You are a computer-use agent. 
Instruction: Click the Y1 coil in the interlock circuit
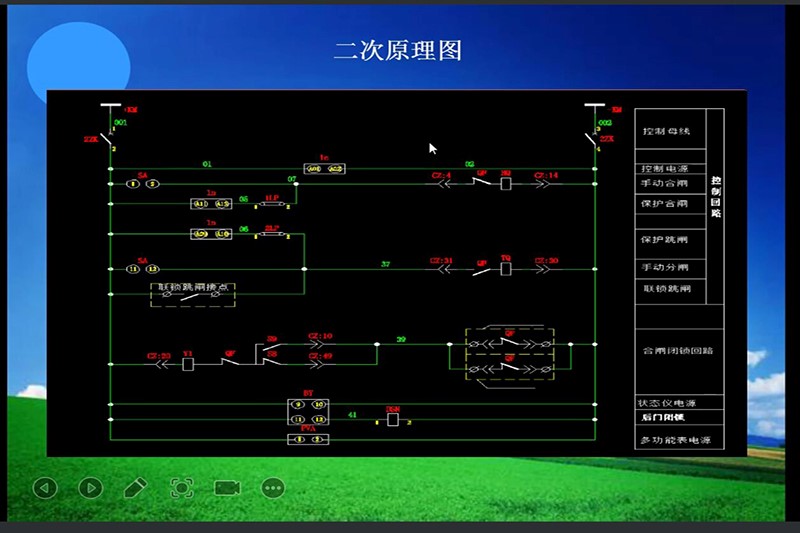point(187,364)
